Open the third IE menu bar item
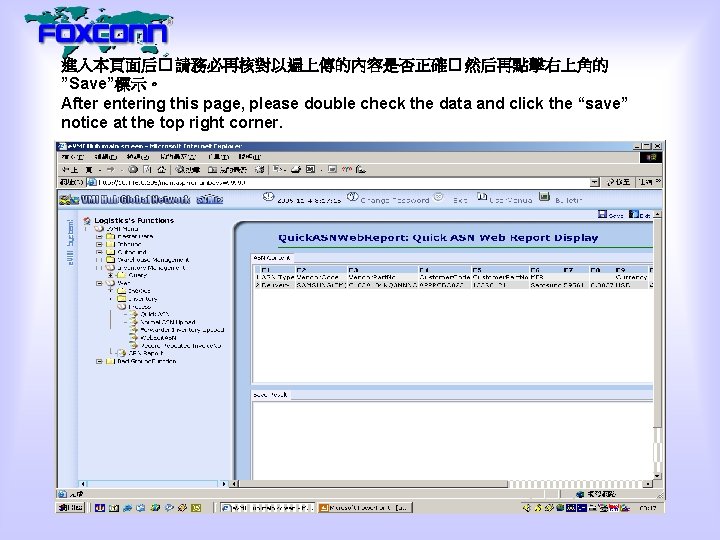This screenshot has height=540, width=720. pyautogui.click(x=138, y=157)
